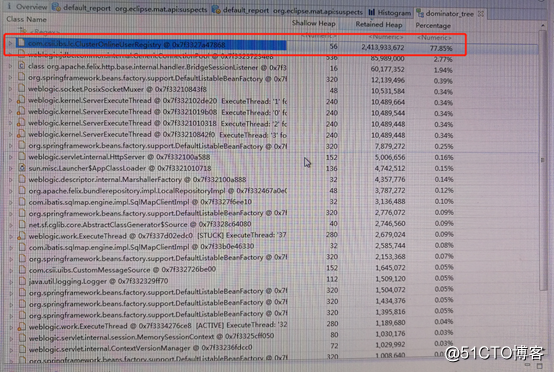Expand ClusterOnlineUserRegistry row
This screenshot has width=554, height=372.
pos(10,43)
